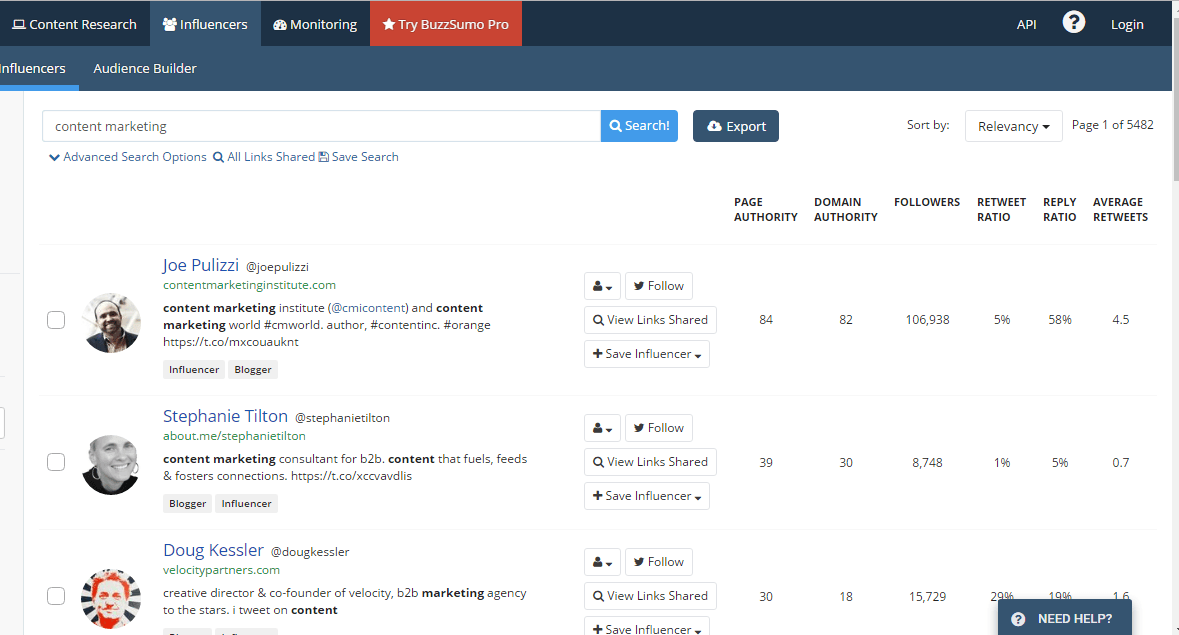Visit about.me/stephanietilton link
This screenshot has height=635, width=1179.
pyautogui.click(x=235, y=436)
